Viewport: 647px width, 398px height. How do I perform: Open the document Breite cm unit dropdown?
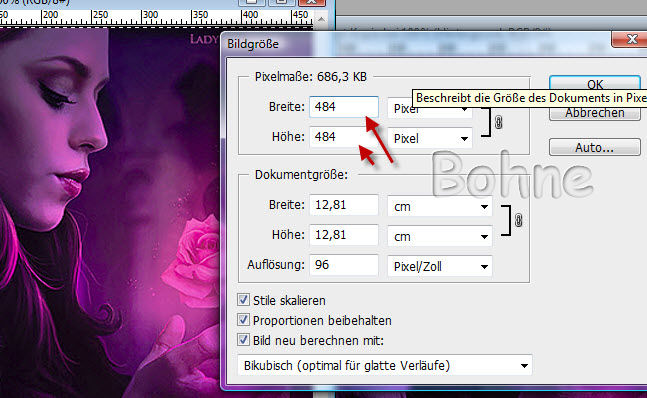pyautogui.click(x=439, y=207)
